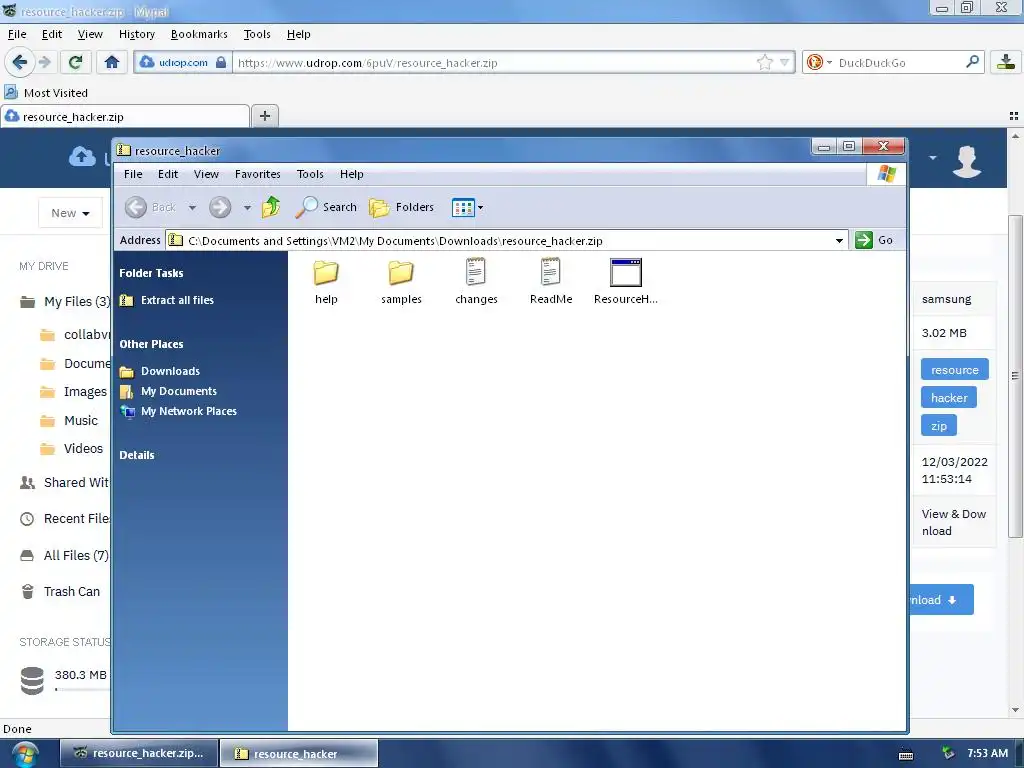Click the Forward arrow in Explorer toolbar
Viewport: 1024px width, 768px height.
point(220,207)
